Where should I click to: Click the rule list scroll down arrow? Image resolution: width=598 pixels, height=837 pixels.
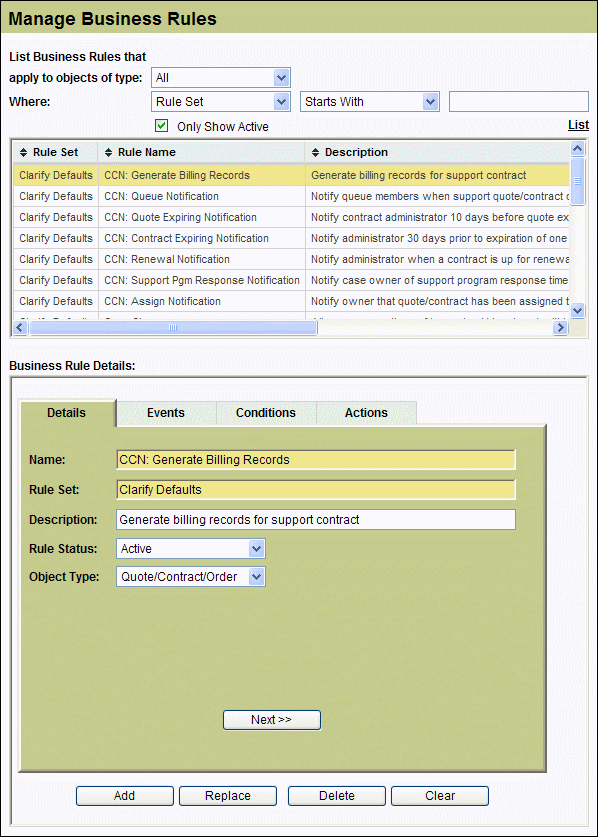[x=578, y=310]
